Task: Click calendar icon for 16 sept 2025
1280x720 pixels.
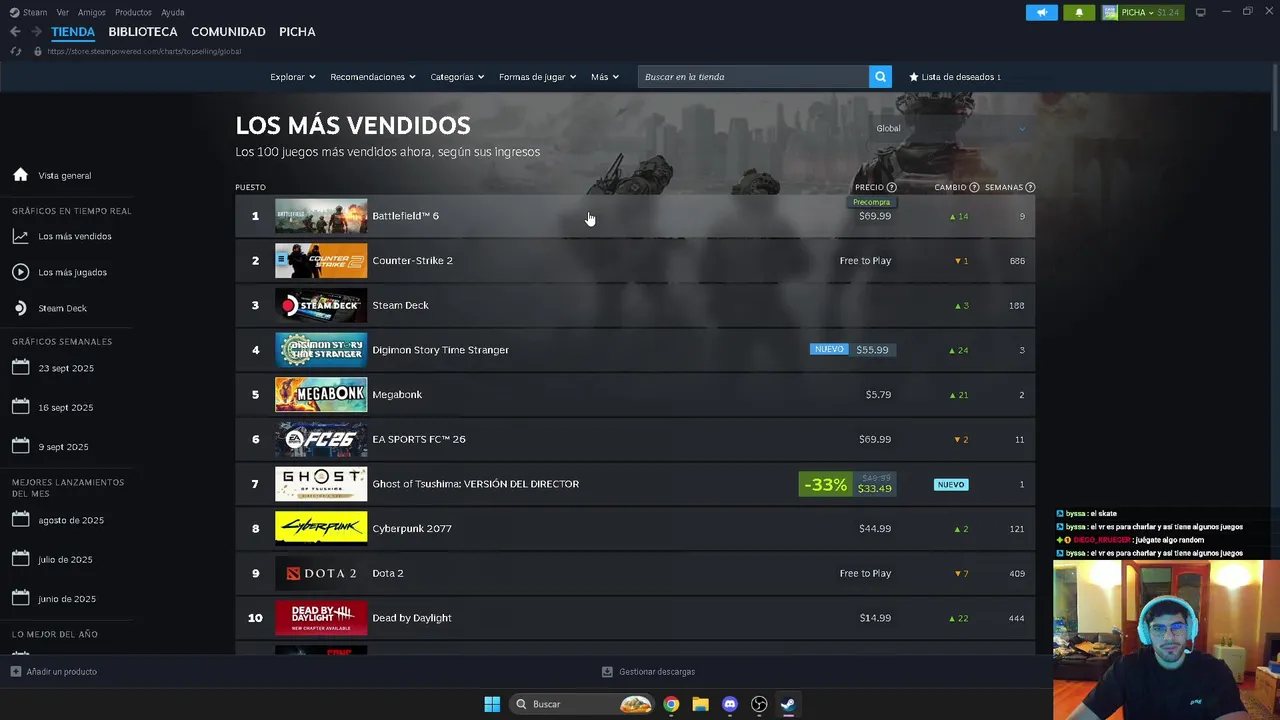Action: (20, 406)
